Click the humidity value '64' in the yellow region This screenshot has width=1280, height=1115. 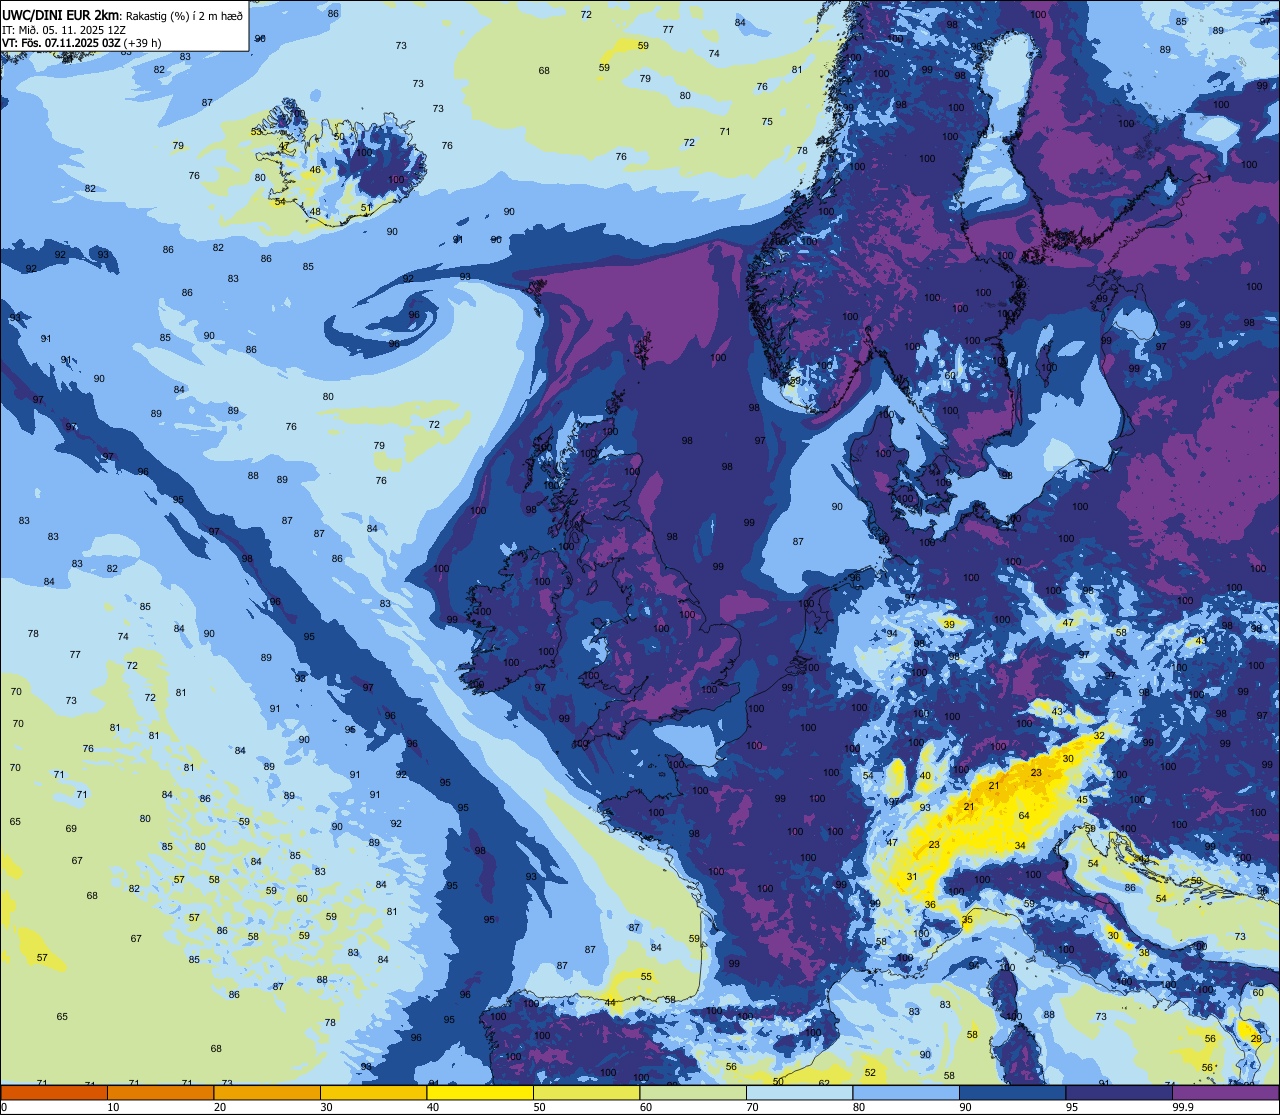click(1024, 816)
